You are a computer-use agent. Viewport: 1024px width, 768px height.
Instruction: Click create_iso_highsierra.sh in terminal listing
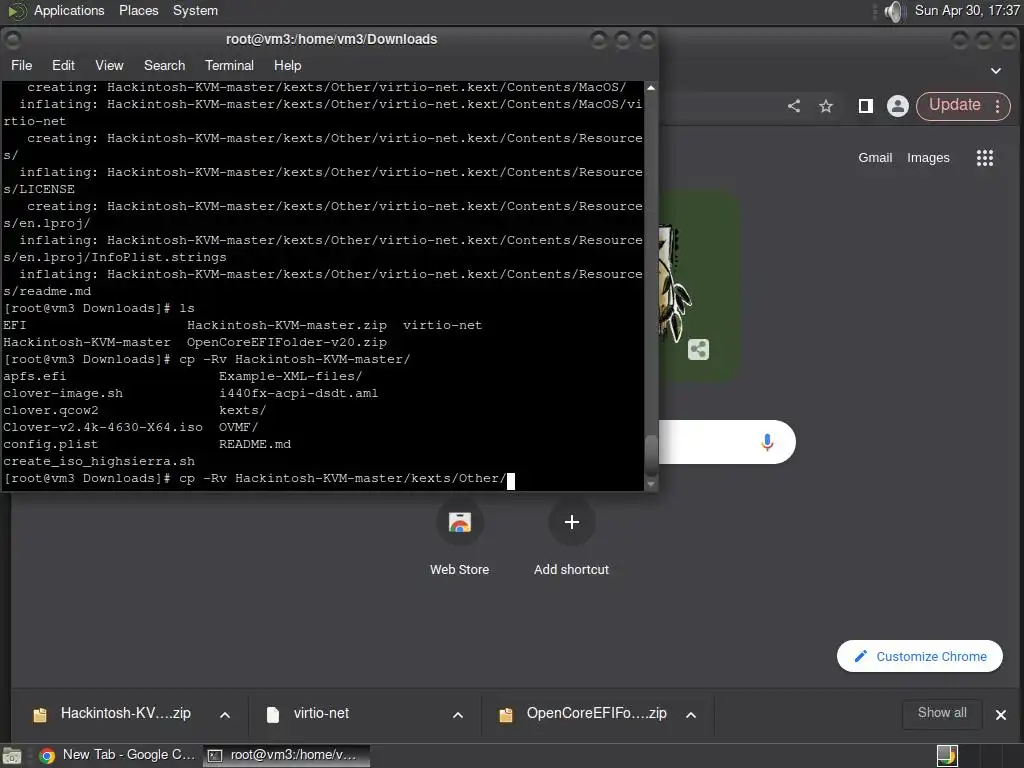coord(99,461)
